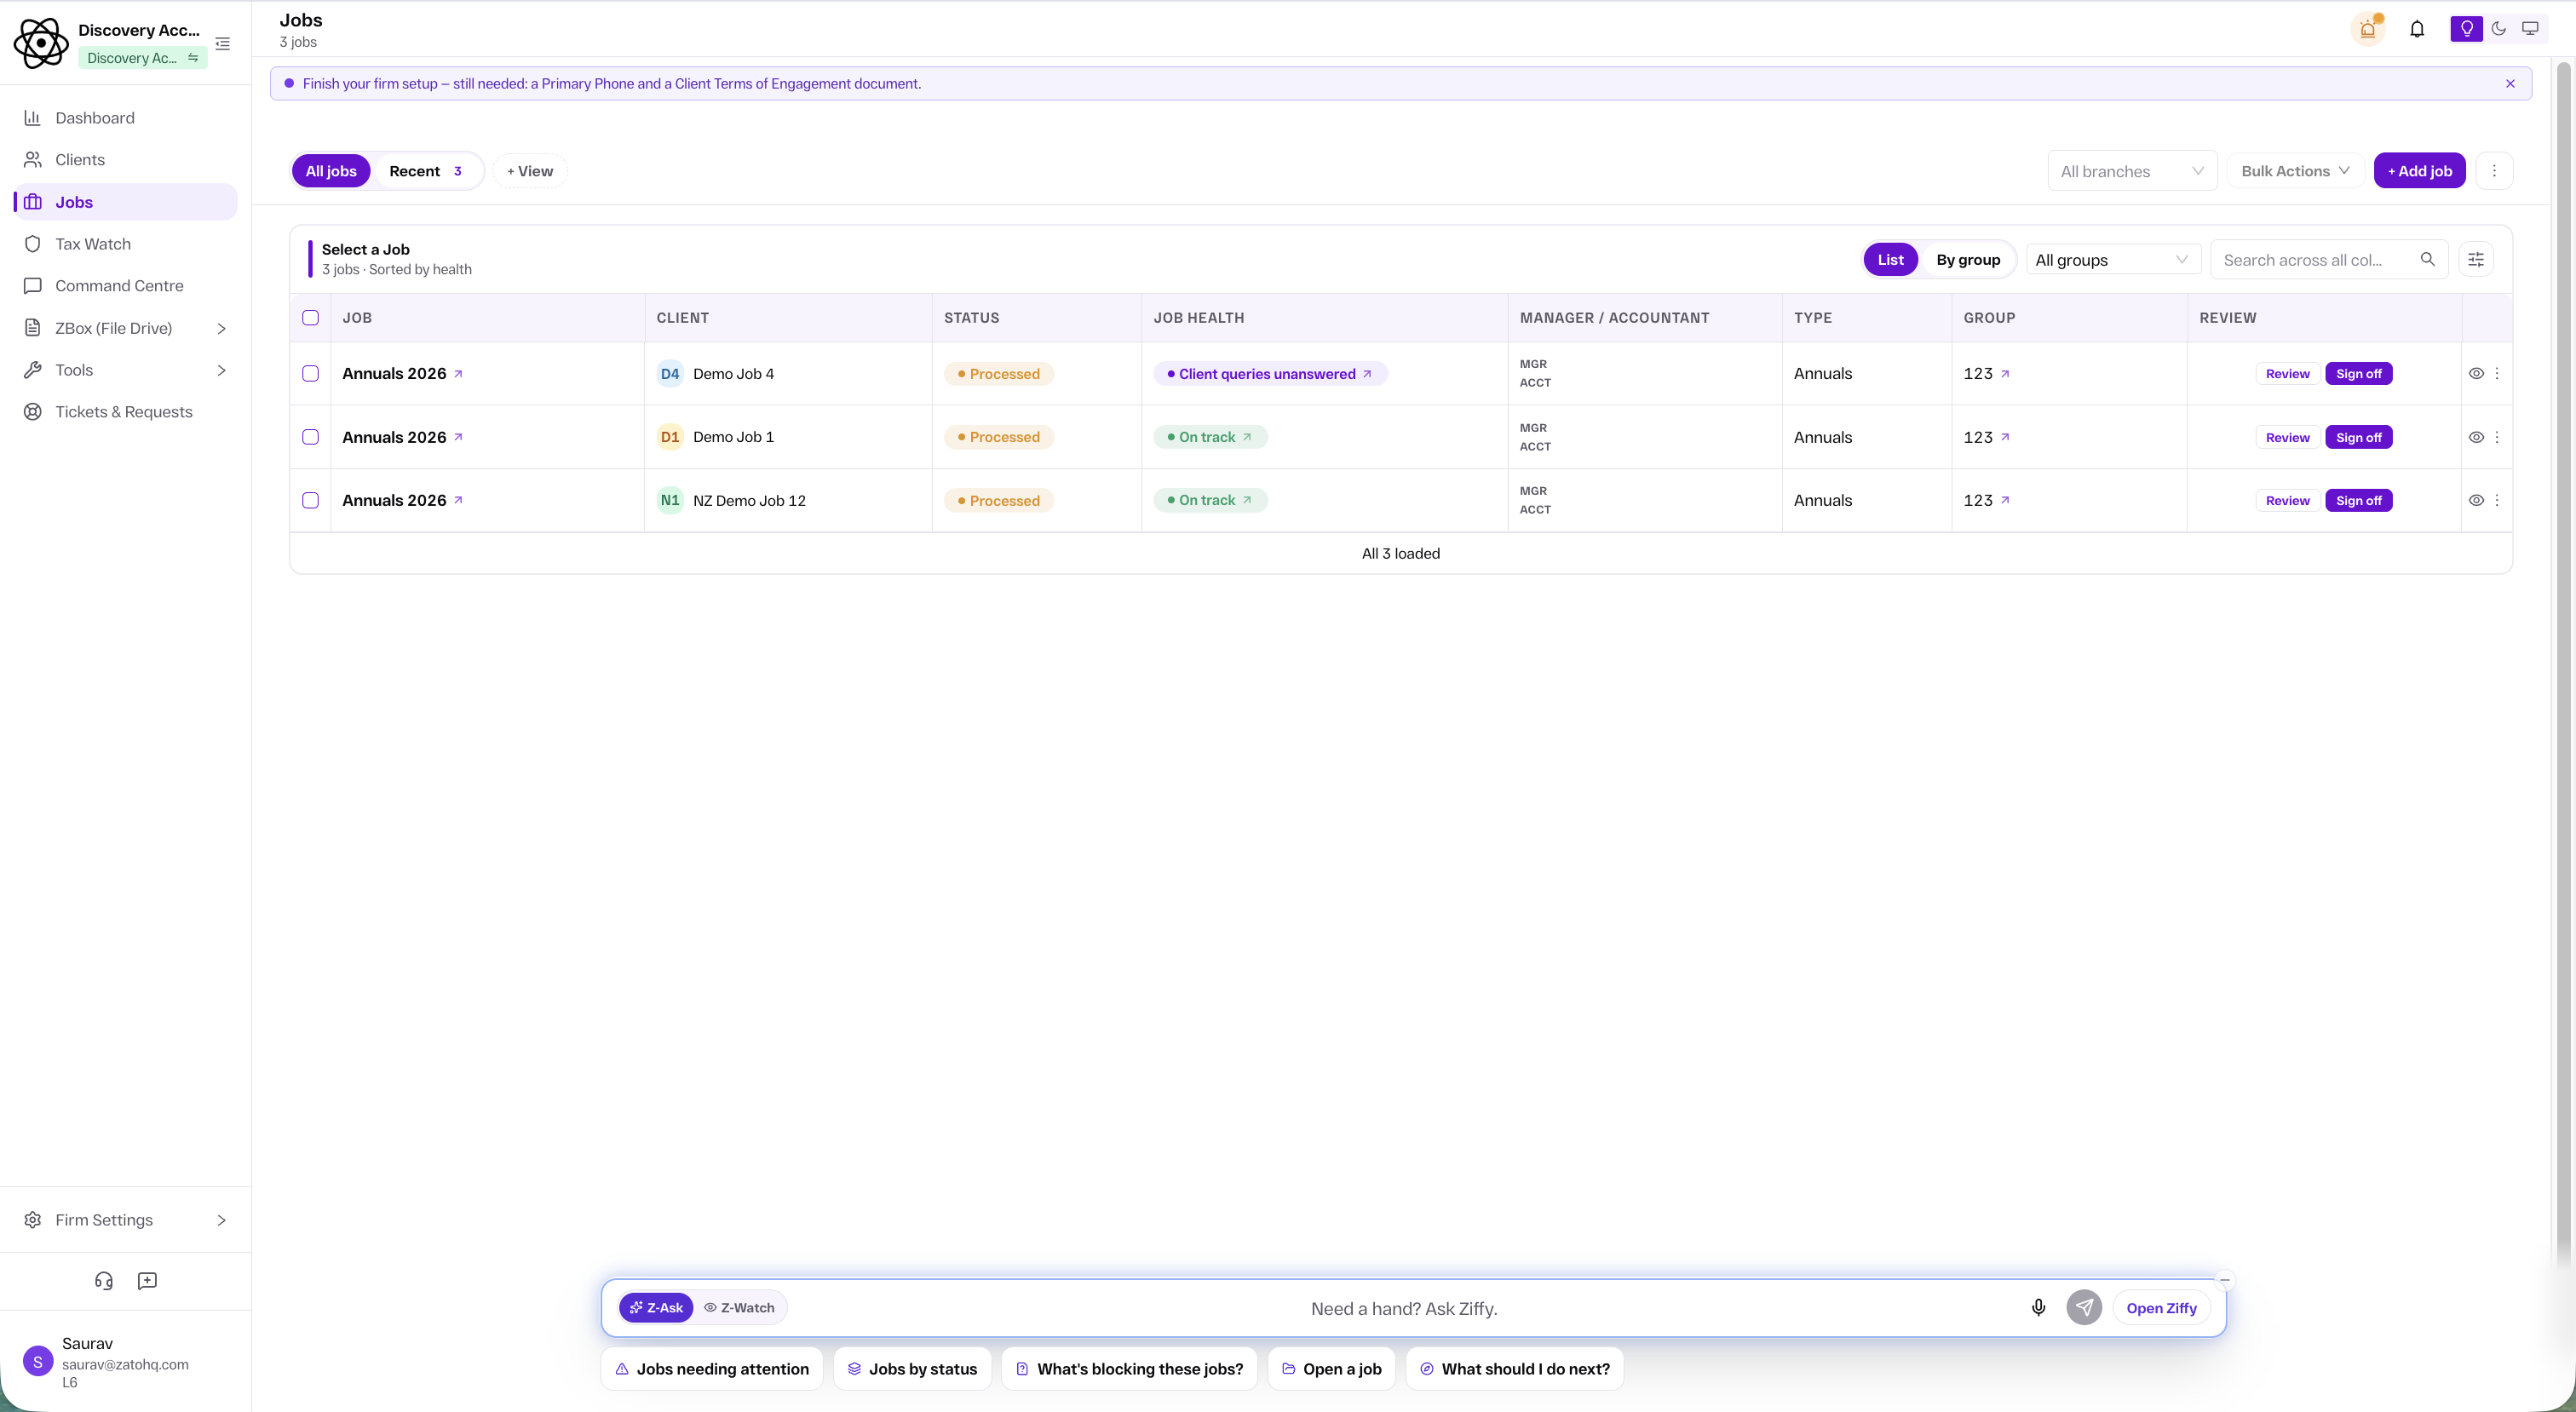Open the All branches dropdown
2576x1412 pixels.
click(x=2132, y=171)
